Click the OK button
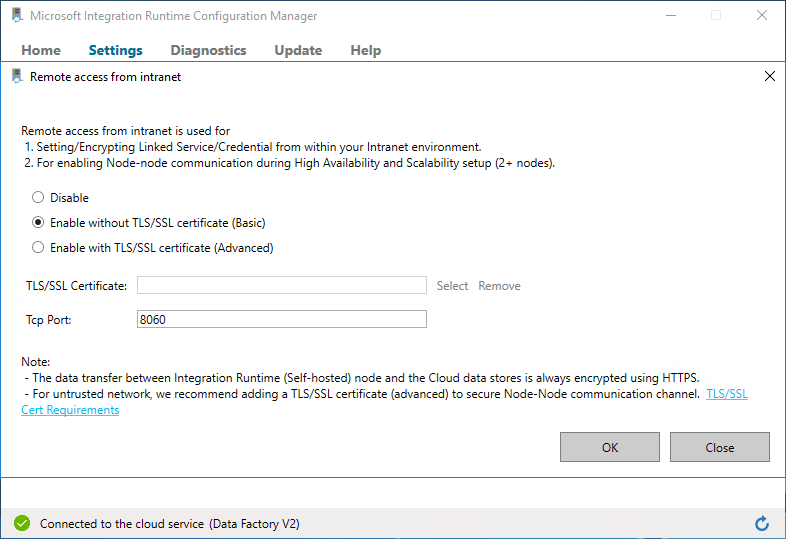The height and width of the screenshot is (539, 786). (x=610, y=447)
